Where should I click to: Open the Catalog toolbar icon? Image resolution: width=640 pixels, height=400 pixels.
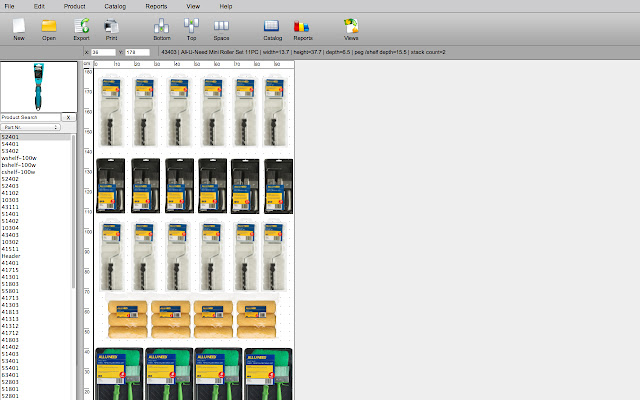(272, 29)
